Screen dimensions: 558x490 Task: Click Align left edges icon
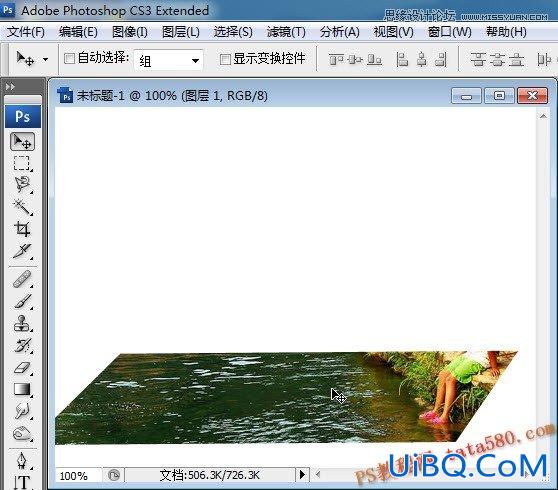coord(402,59)
